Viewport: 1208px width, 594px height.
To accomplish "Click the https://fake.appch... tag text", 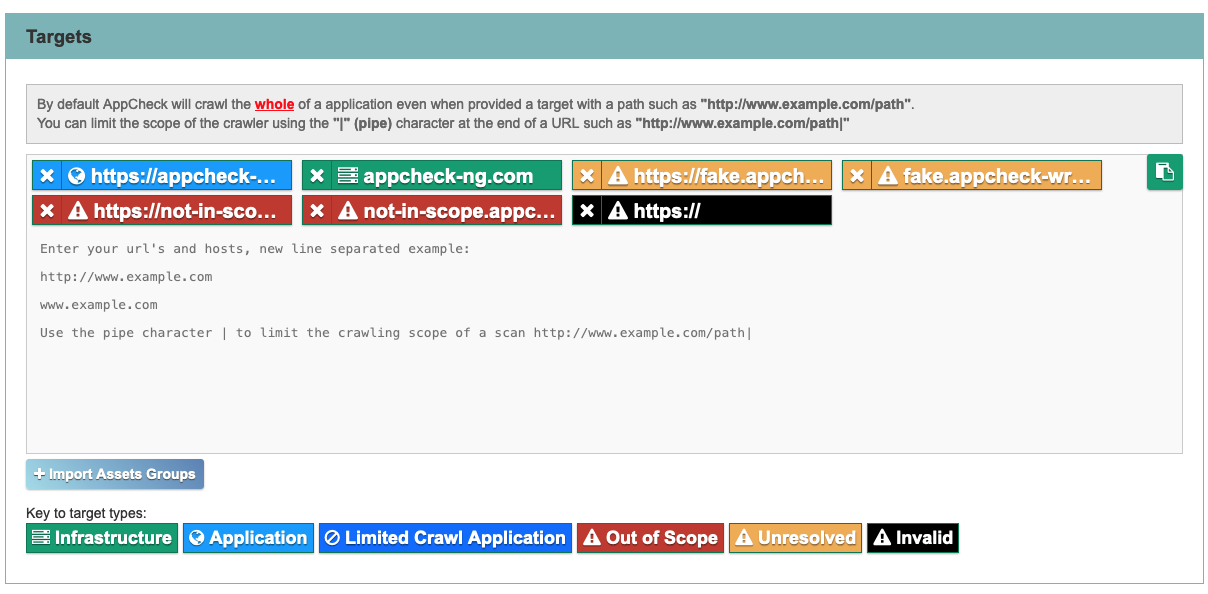I will [x=729, y=176].
